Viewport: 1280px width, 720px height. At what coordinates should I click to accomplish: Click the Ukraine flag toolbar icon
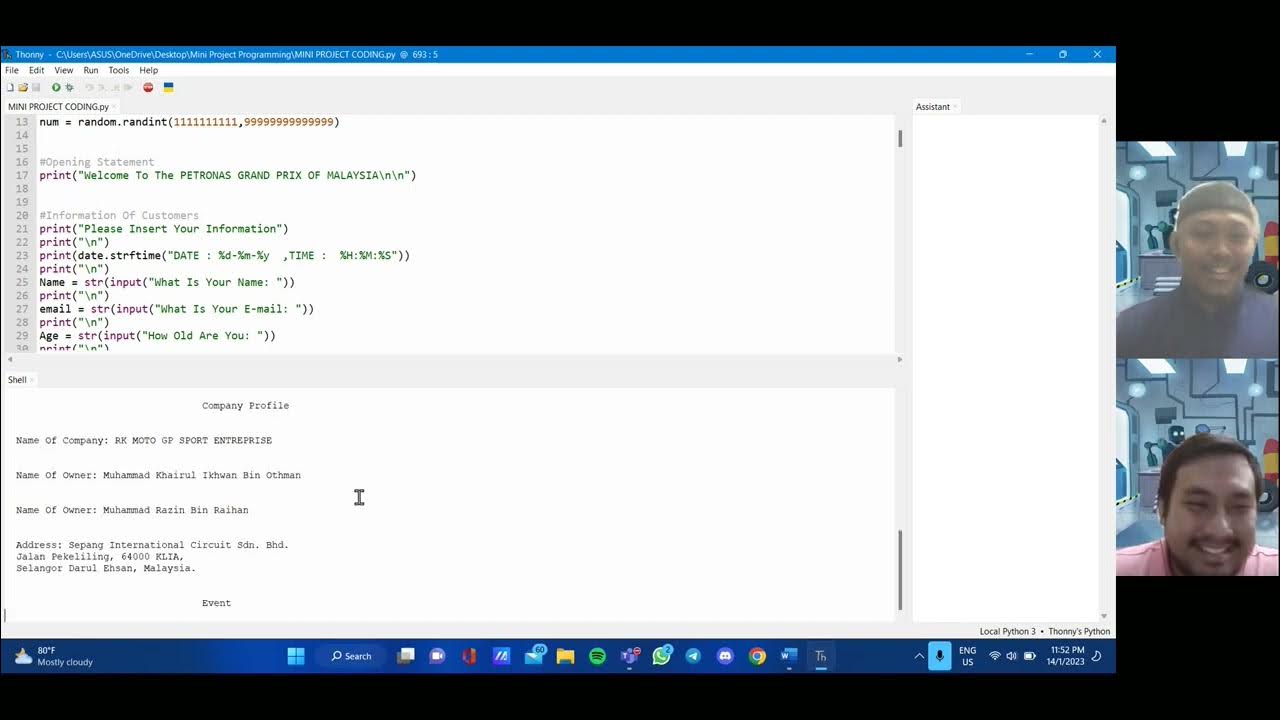tap(168, 87)
